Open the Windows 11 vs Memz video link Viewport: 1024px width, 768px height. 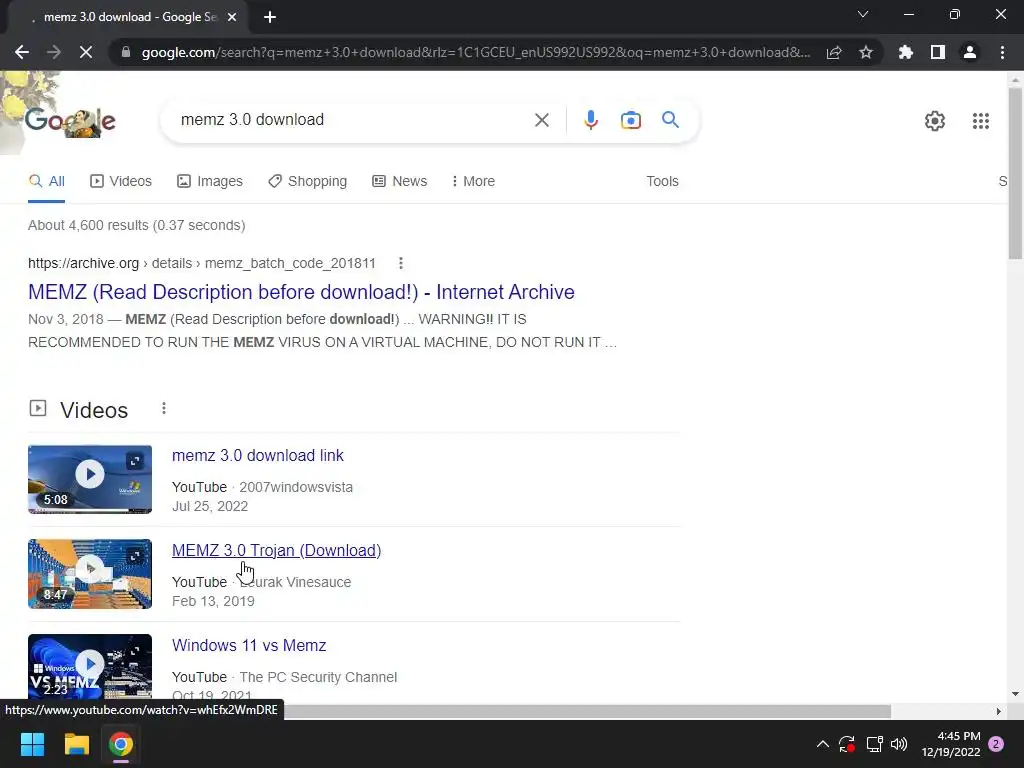[x=249, y=645]
